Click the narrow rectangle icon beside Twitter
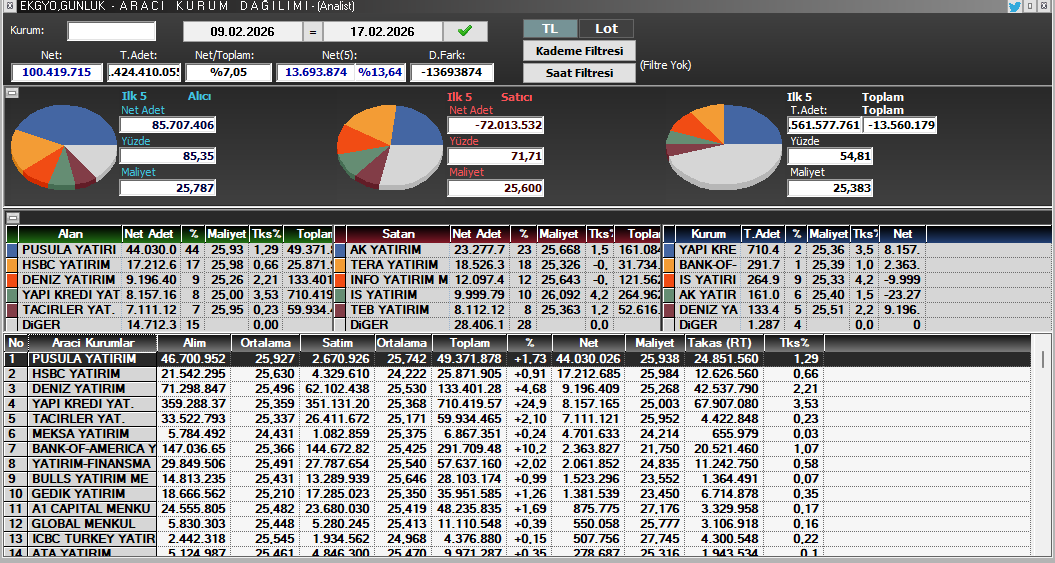This screenshot has width=1055, height=563. point(1030,6)
